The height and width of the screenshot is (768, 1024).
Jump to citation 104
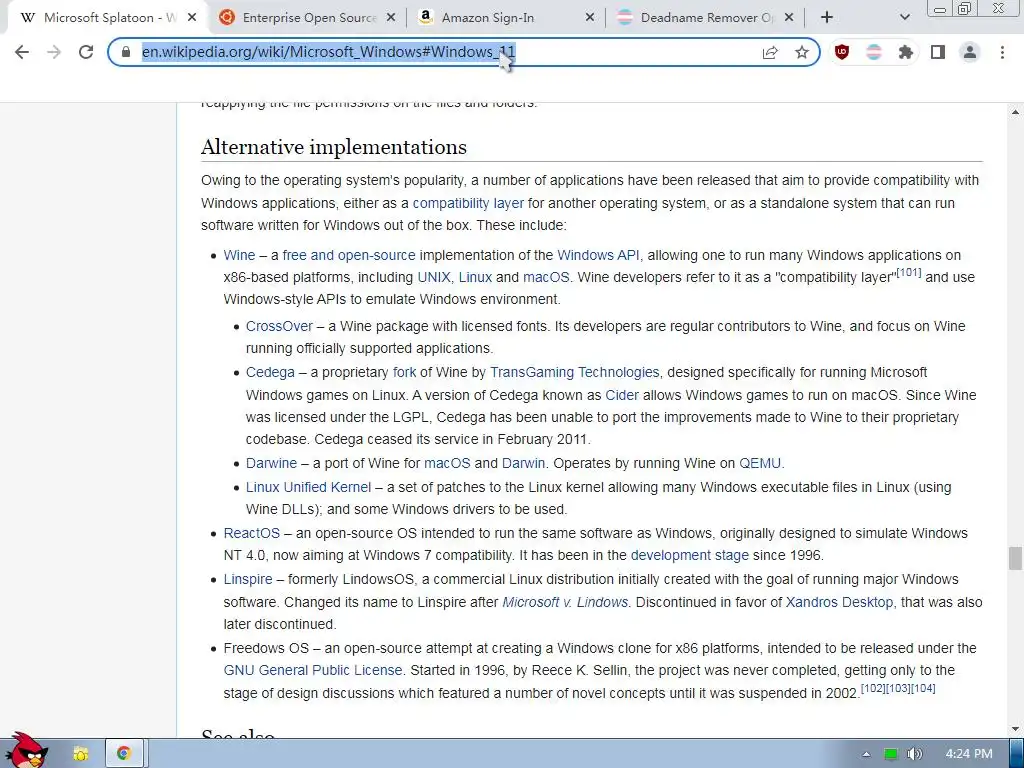click(923, 688)
